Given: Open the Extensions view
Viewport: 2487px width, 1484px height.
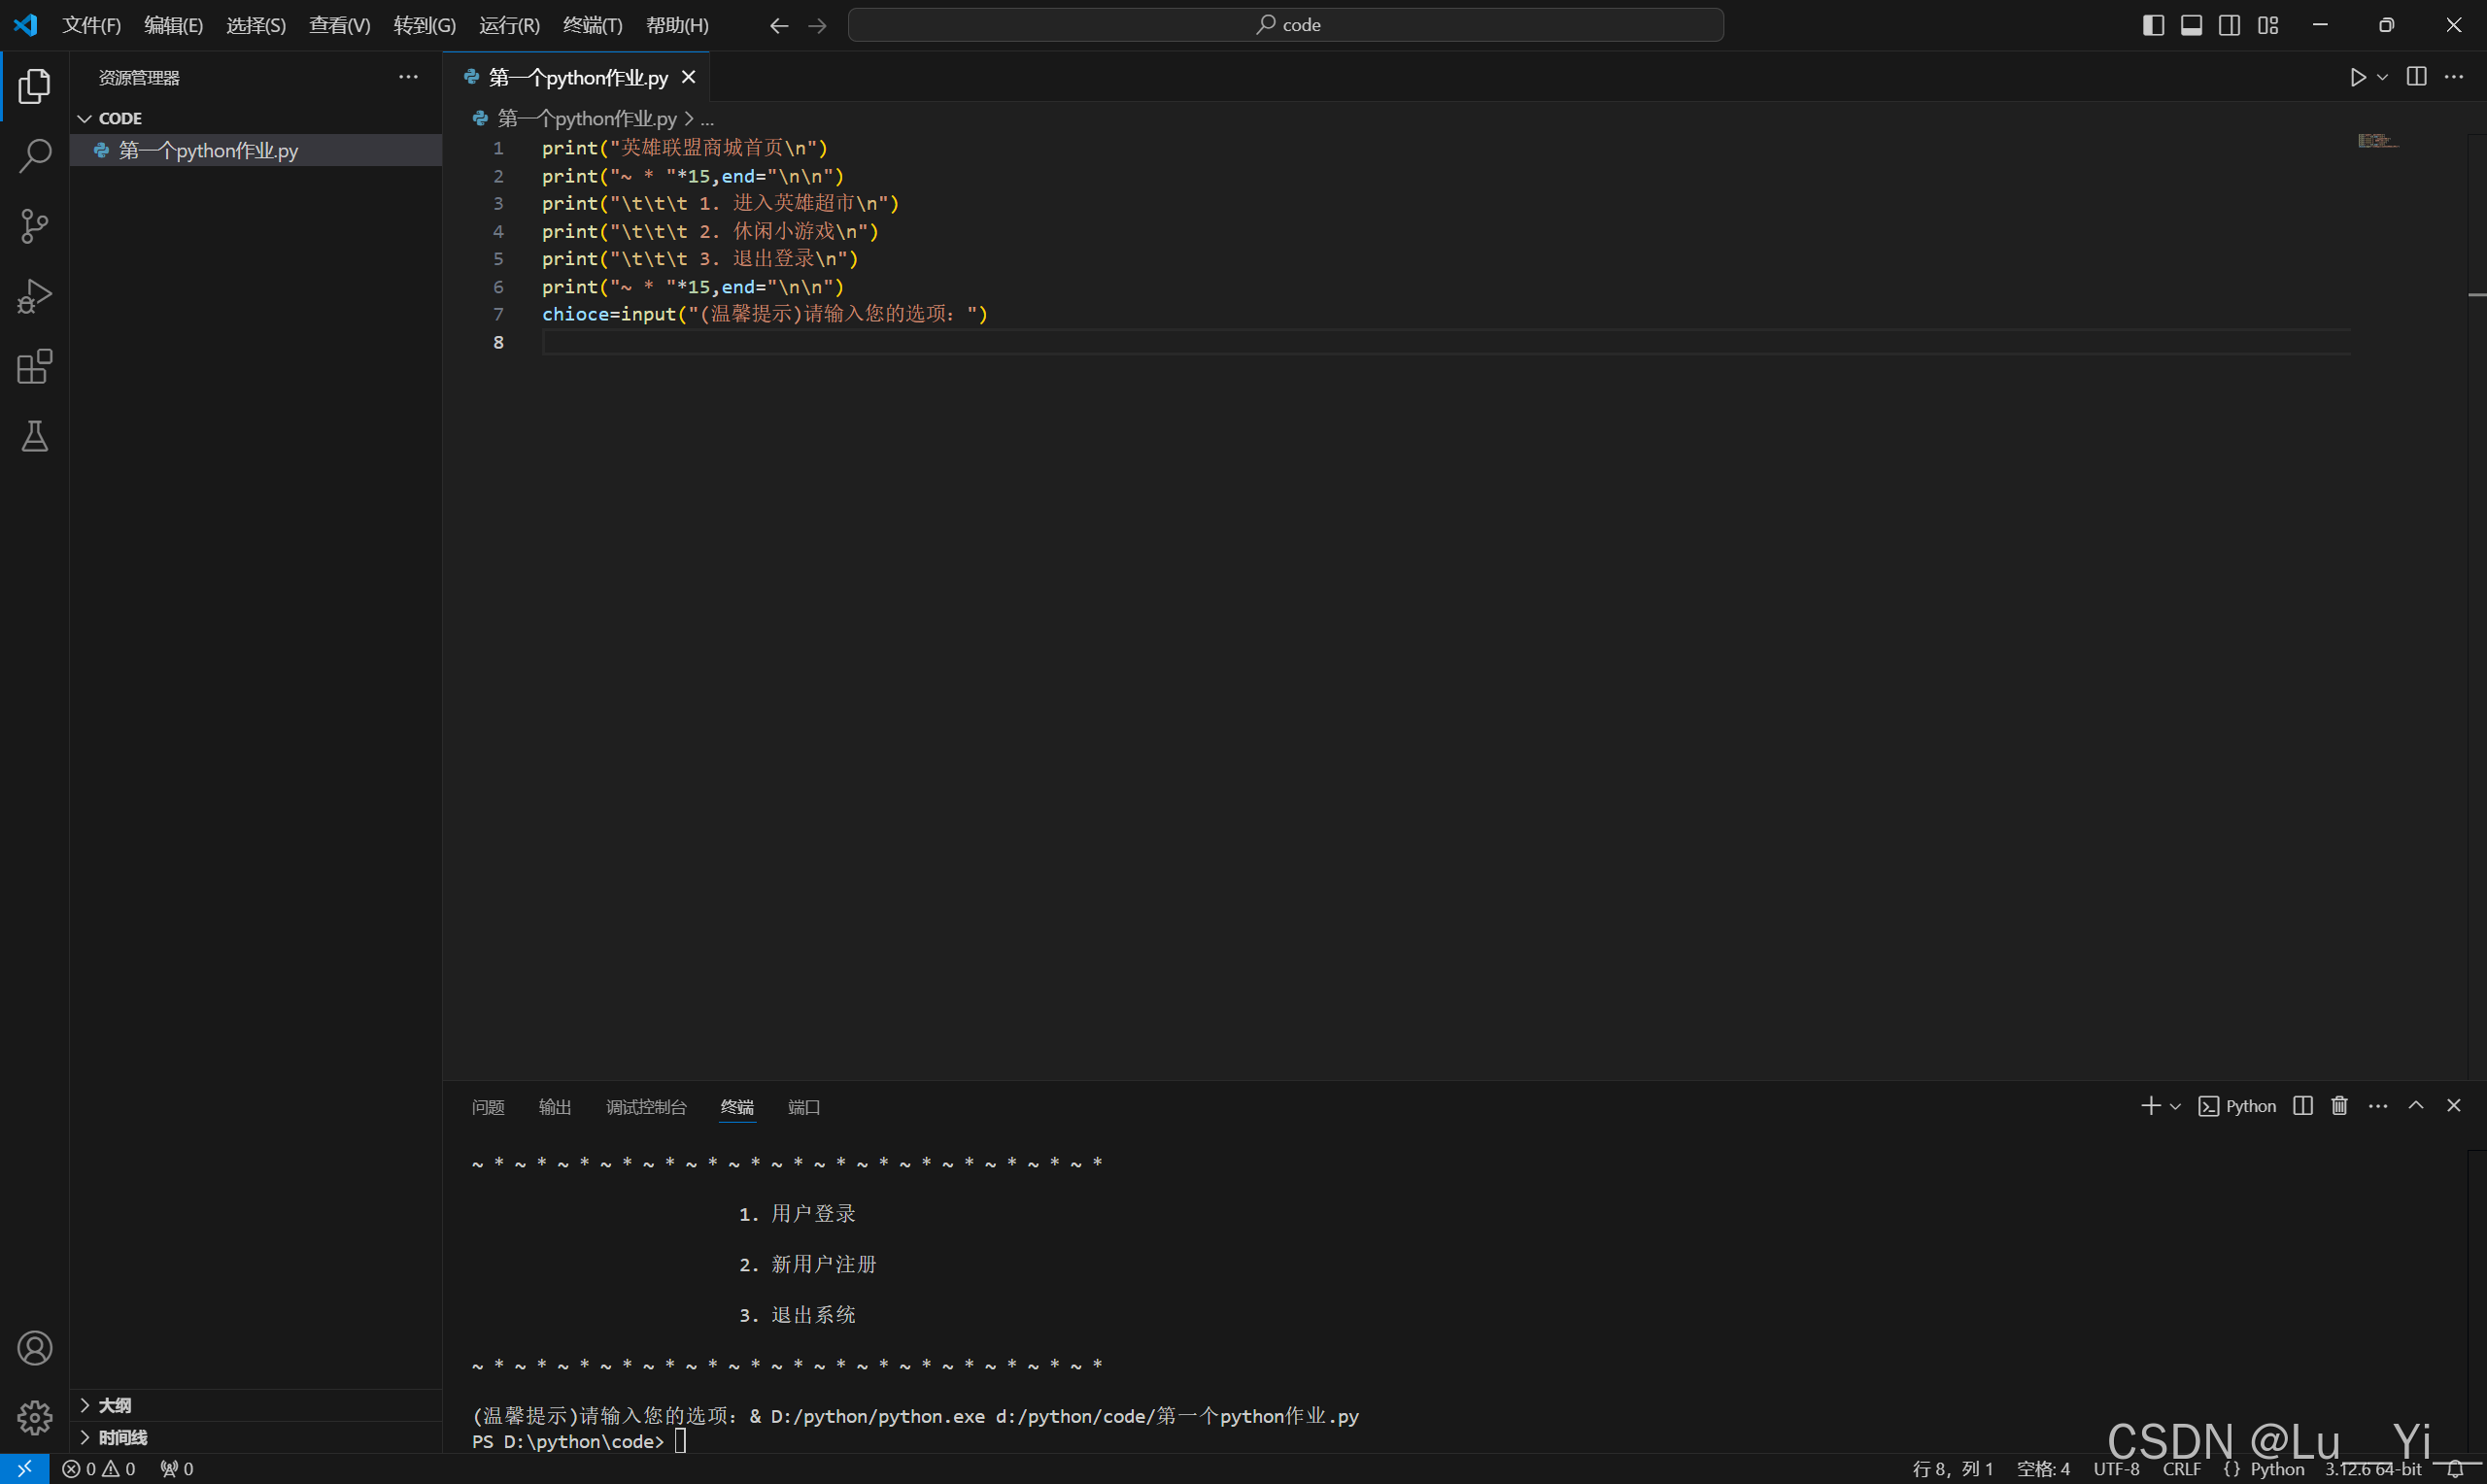Looking at the screenshot, I should pos(35,367).
